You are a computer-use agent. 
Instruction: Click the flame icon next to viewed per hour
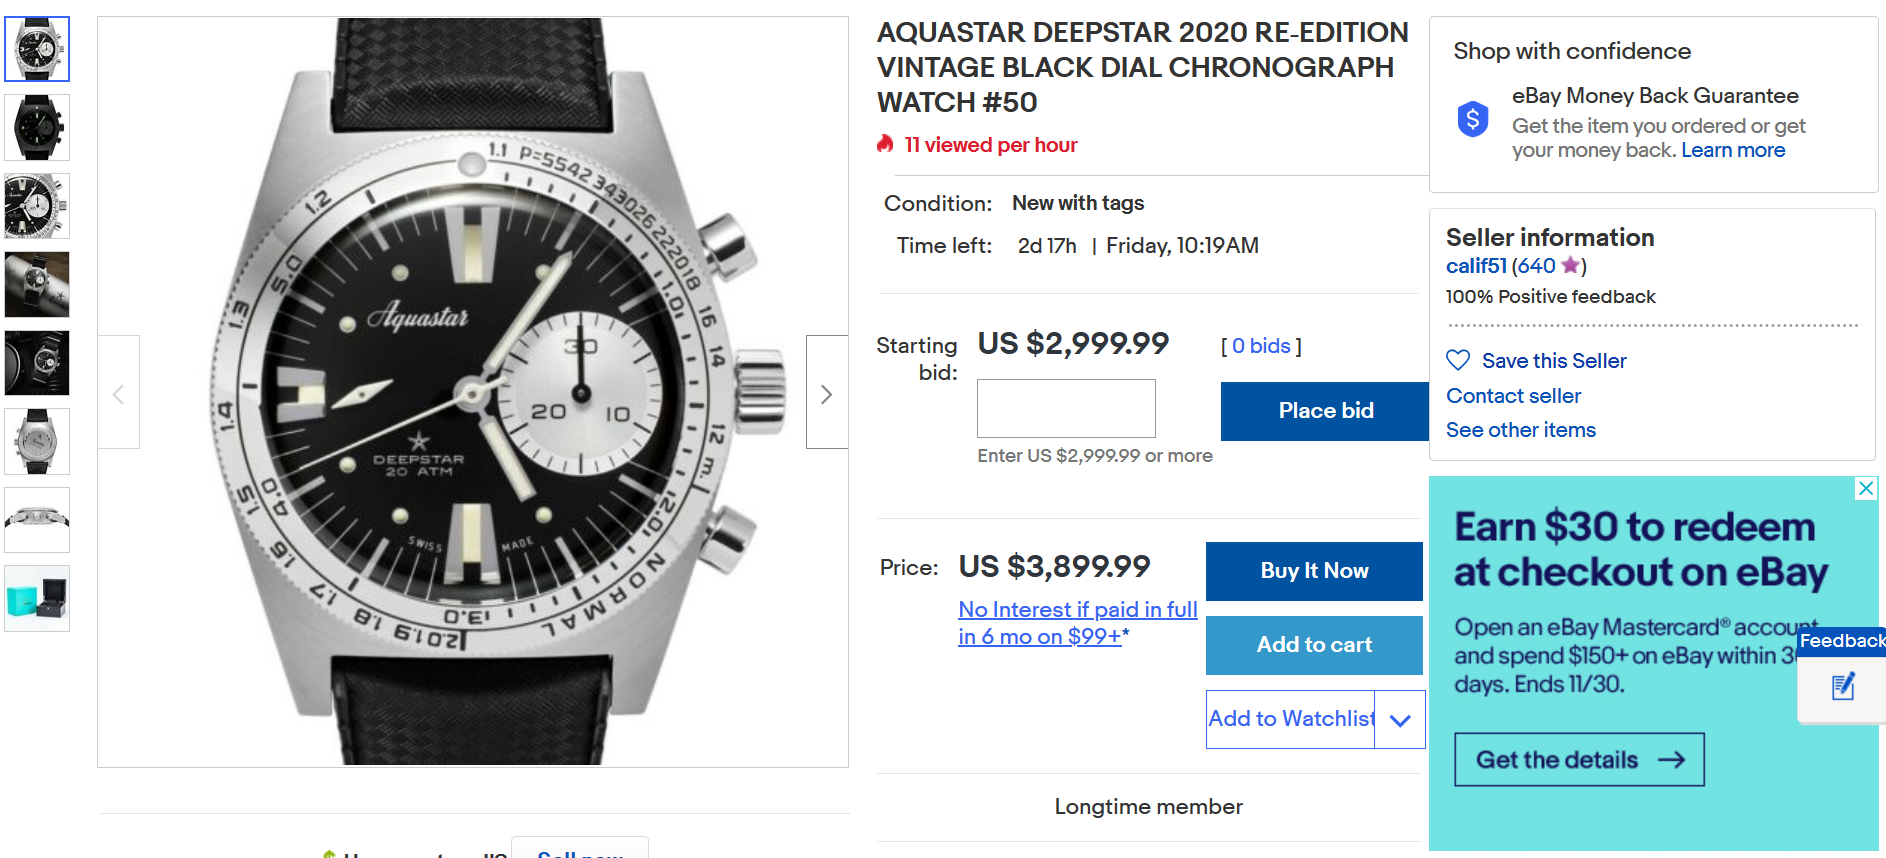pos(885,144)
